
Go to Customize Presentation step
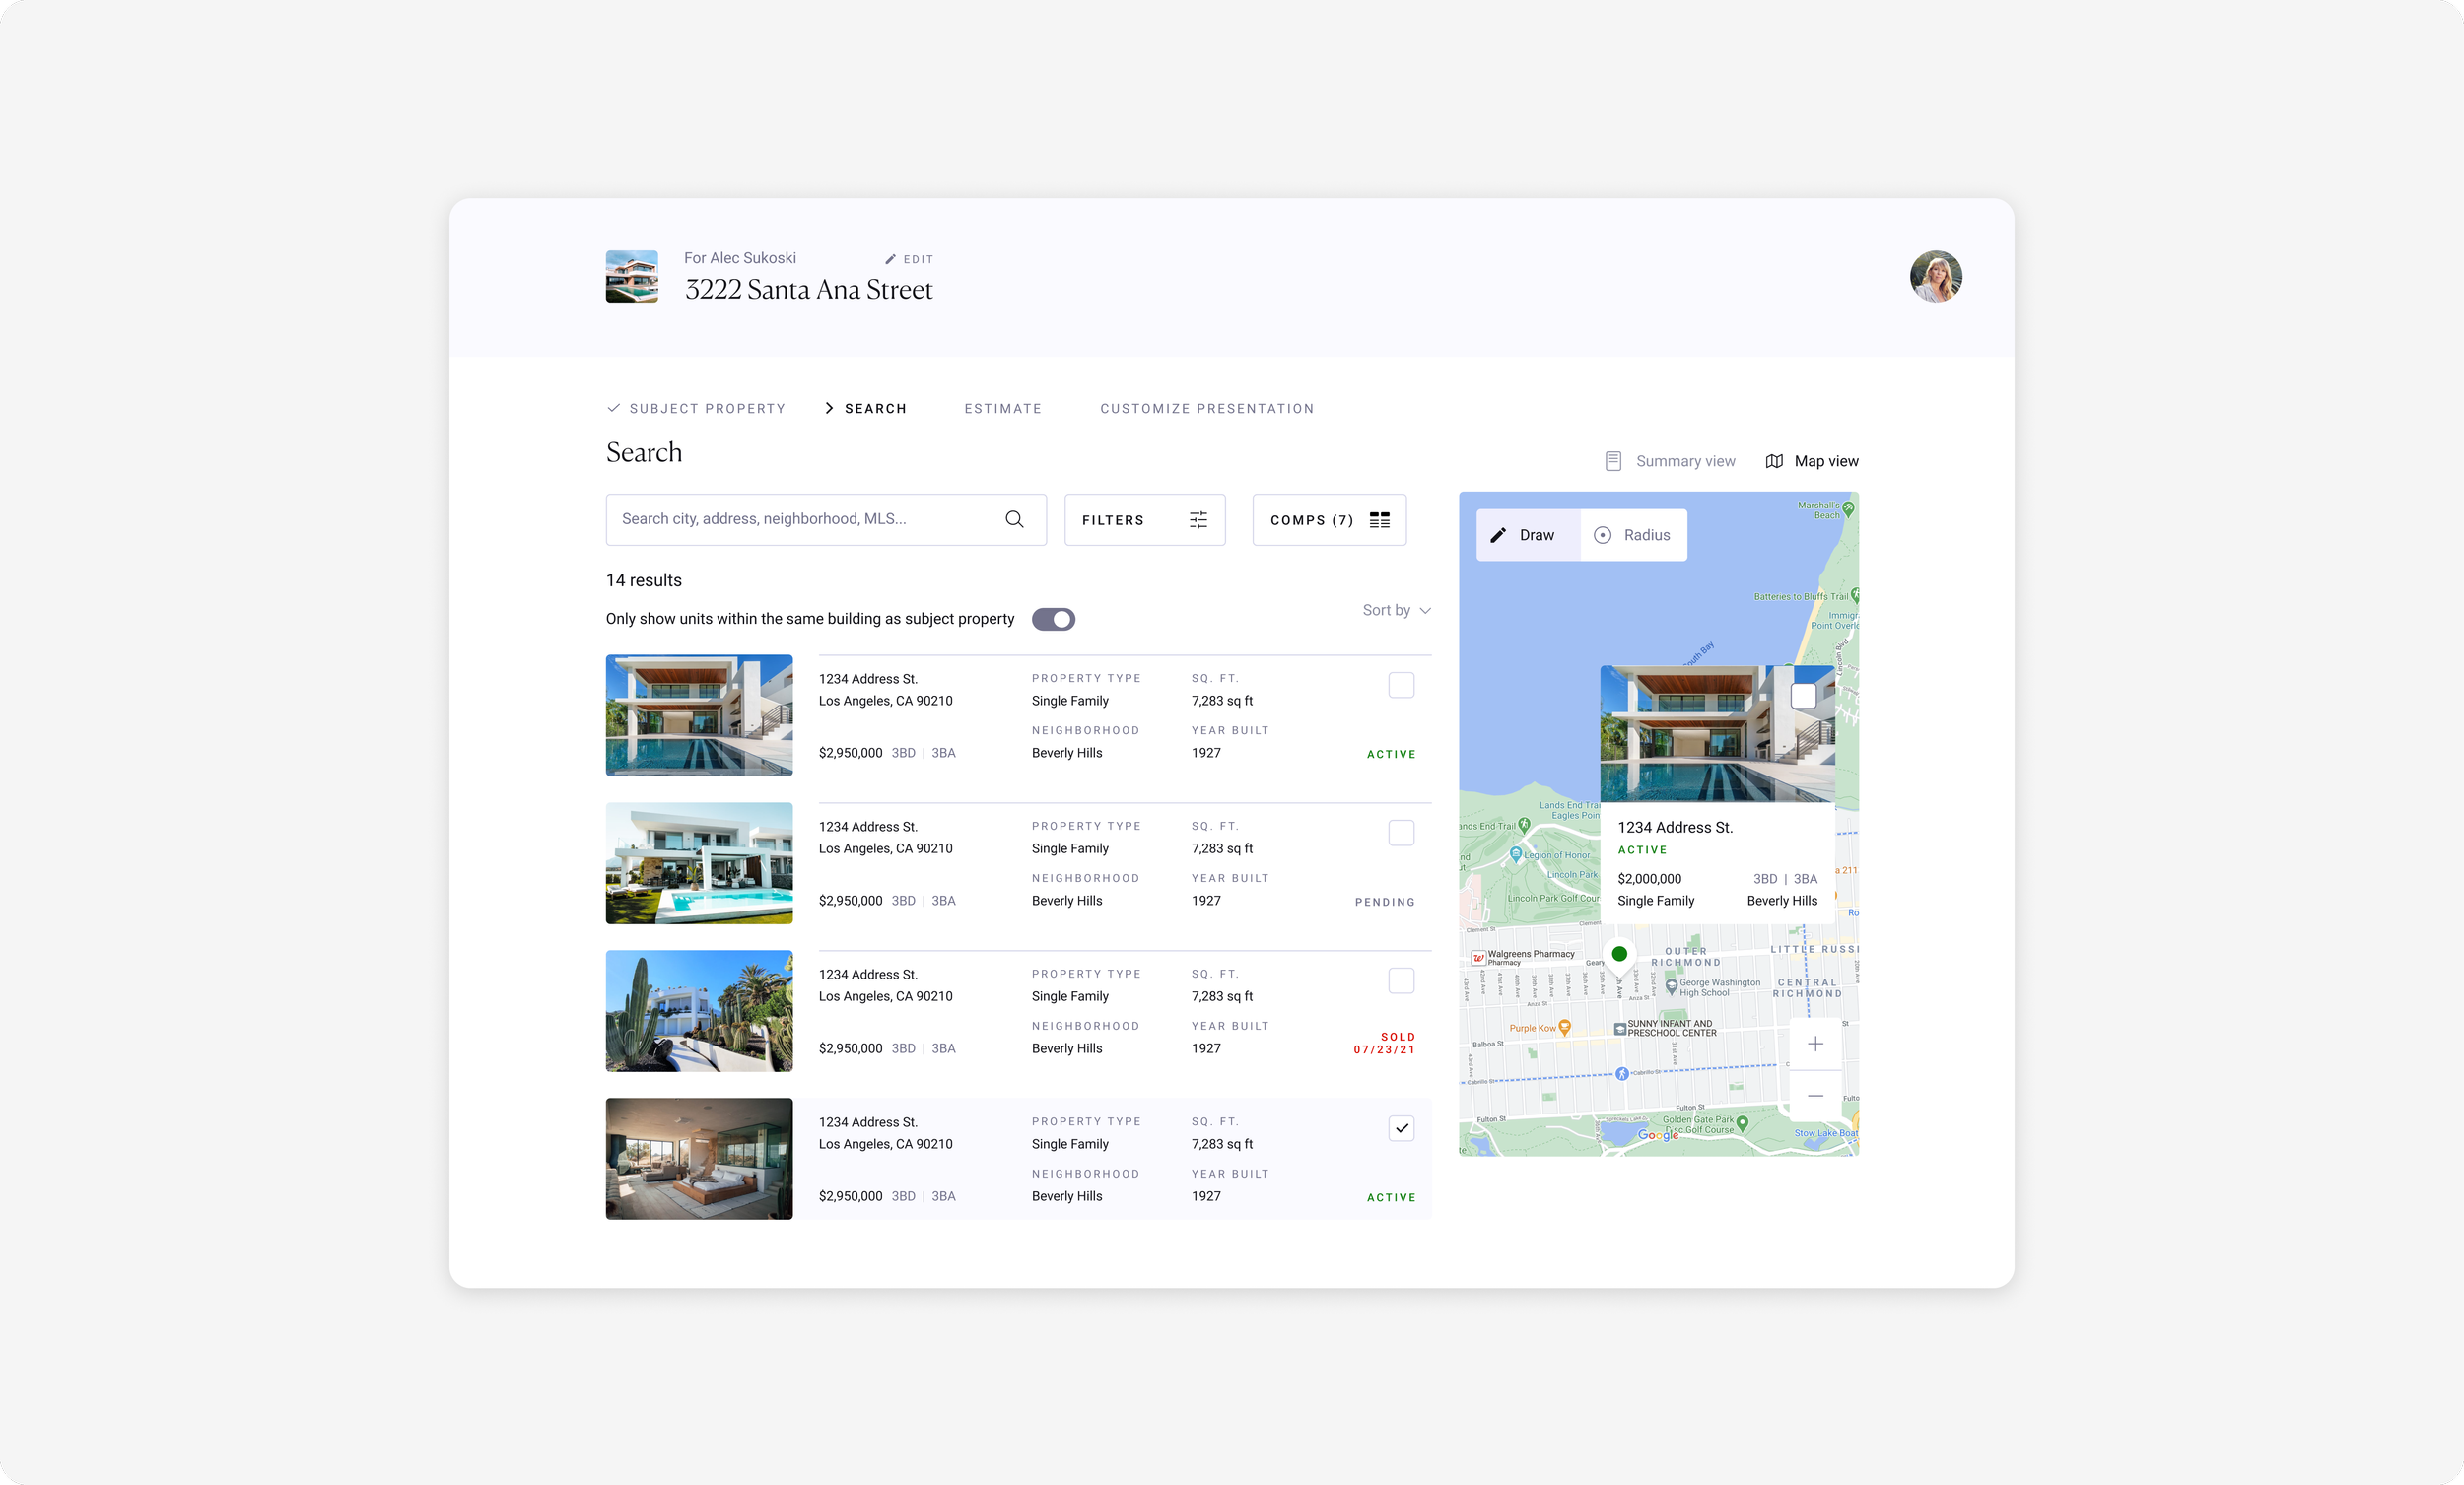pyautogui.click(x=1206, y=409)
